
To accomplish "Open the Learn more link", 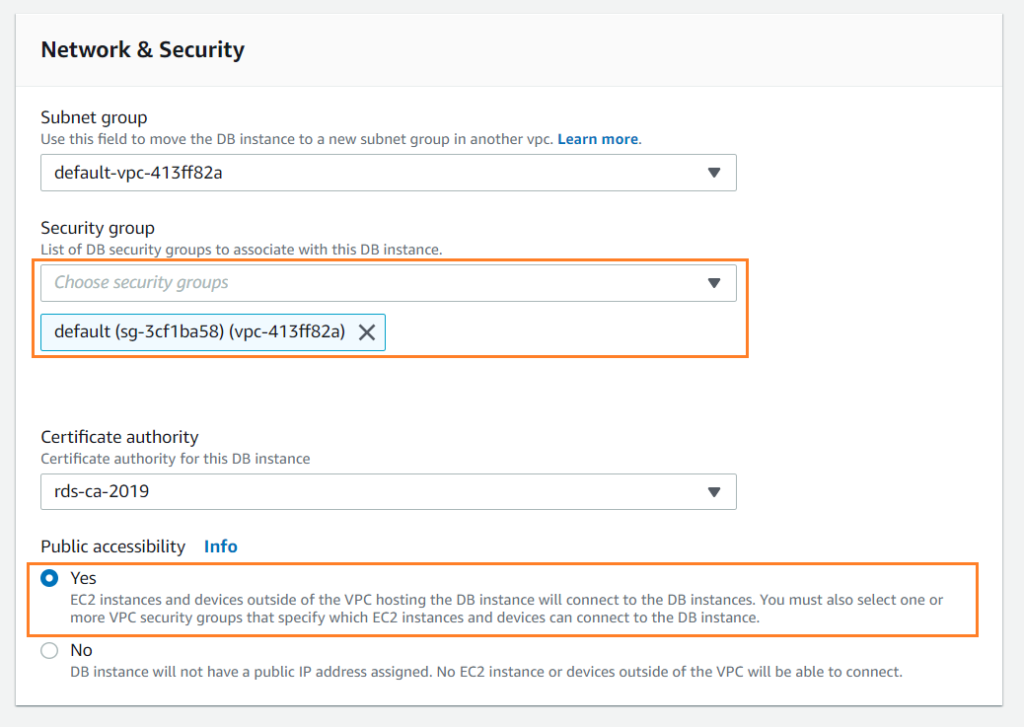I will pos(598,139).
